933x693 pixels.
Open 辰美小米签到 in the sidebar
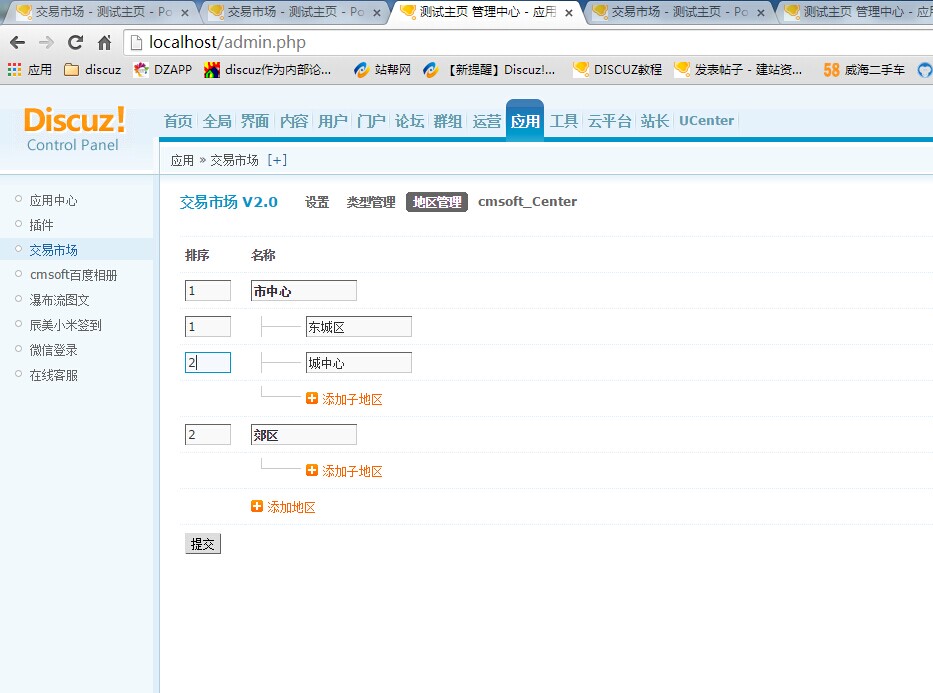click(x=65, y=325)
